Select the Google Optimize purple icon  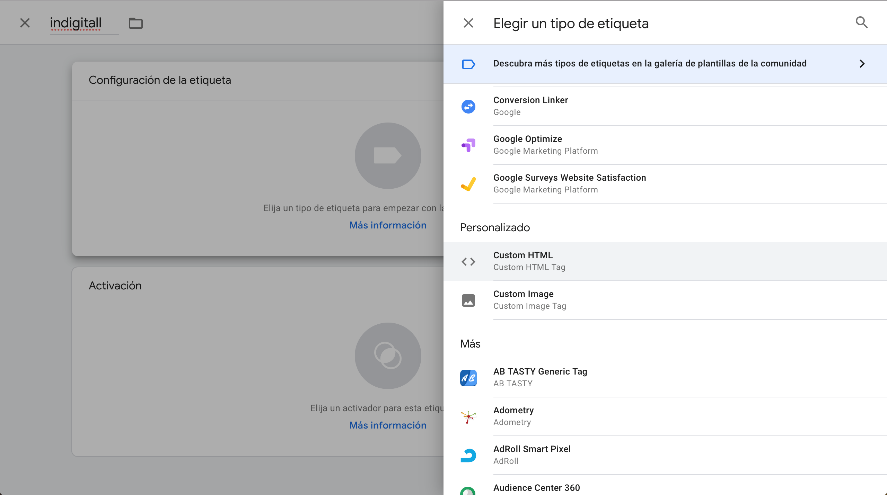pos(468,145)
